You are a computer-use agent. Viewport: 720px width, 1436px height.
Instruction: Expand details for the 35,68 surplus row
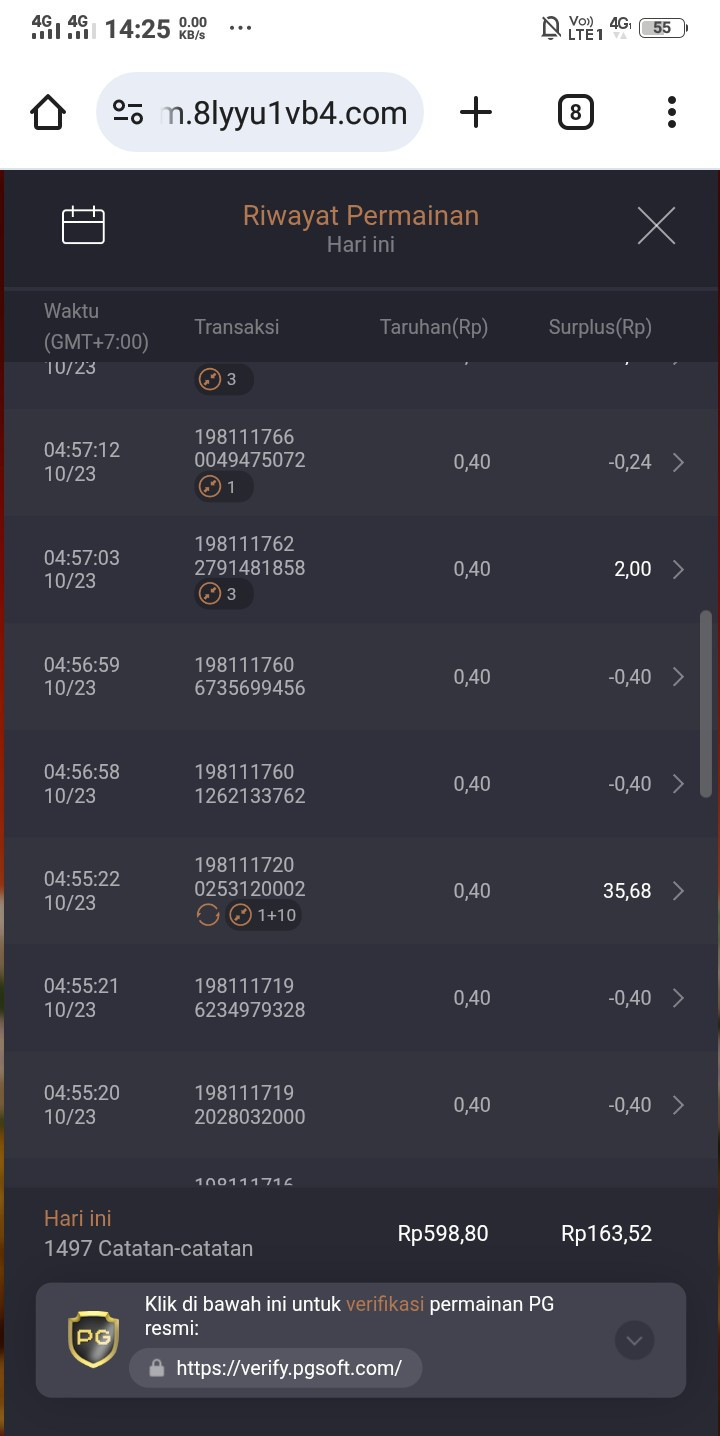point(678,891)
